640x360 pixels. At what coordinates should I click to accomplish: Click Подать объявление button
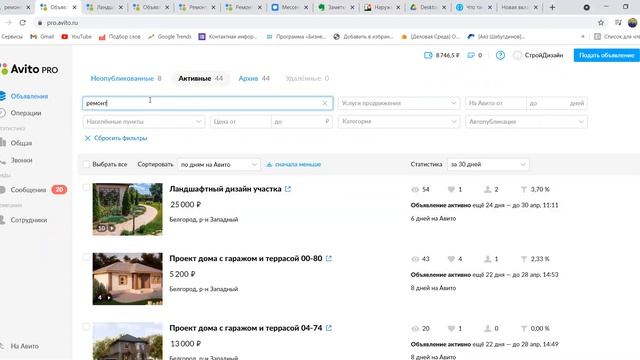(607, 55)
